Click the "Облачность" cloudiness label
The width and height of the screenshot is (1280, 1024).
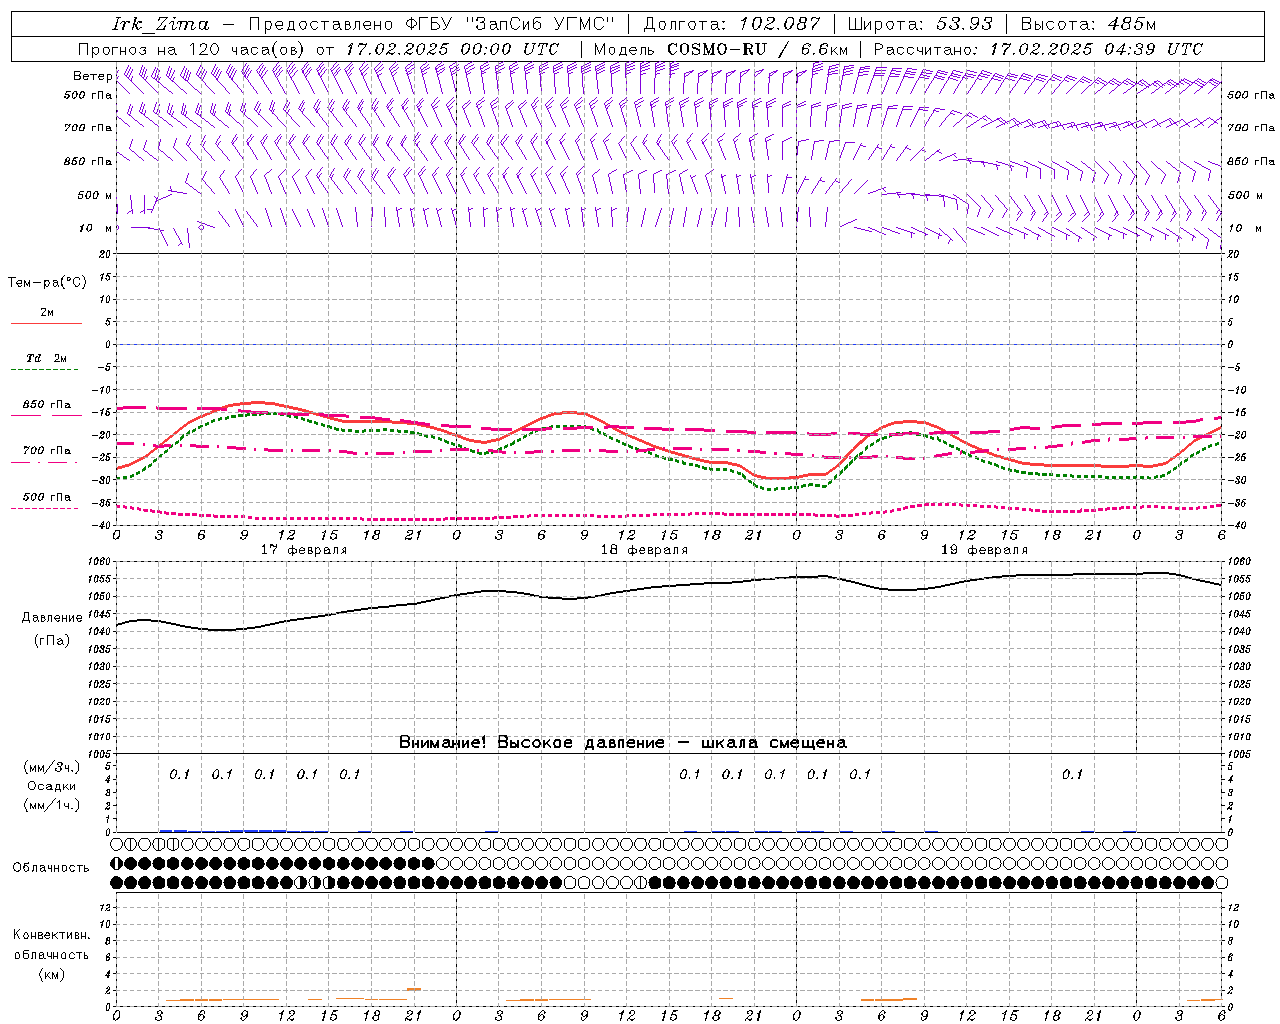[51, 867]
